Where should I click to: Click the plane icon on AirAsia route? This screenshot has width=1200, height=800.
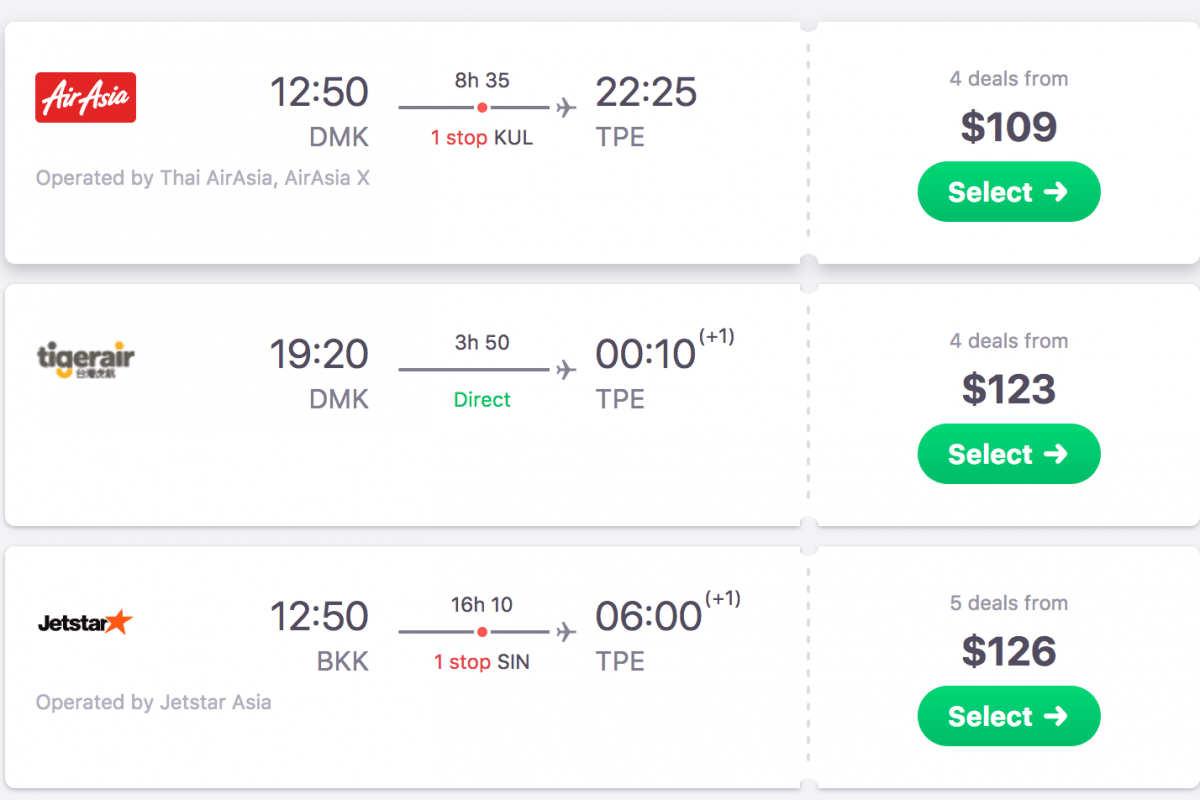[566, 107]
